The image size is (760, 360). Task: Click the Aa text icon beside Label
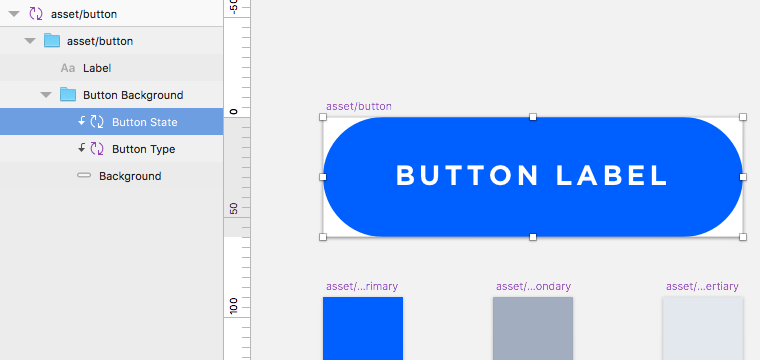(68, 68)
